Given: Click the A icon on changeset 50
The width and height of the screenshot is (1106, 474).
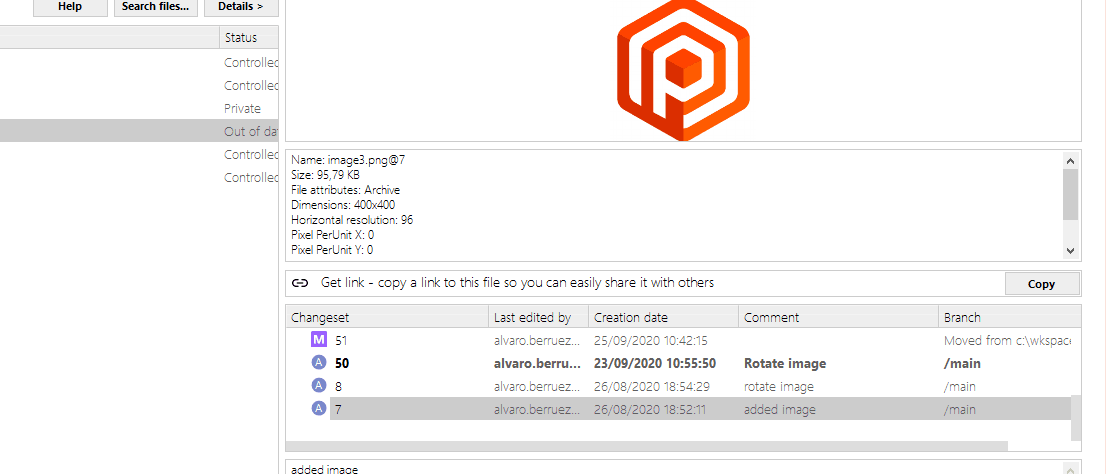Looking at the screenshot, I should 319,363.
